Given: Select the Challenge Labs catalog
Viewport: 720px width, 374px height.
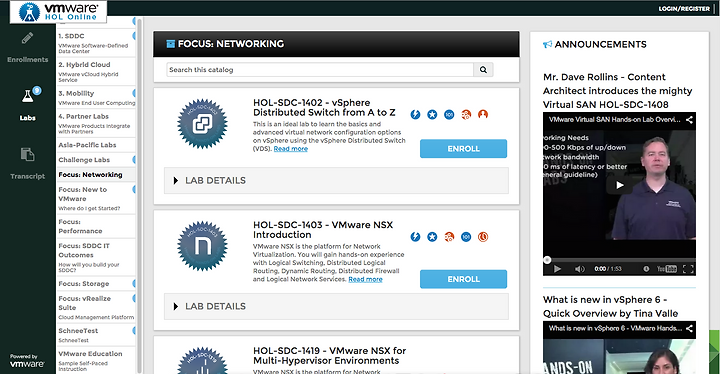Looking at the screenshot, I should pyautogui.click(x=96, y=160).
